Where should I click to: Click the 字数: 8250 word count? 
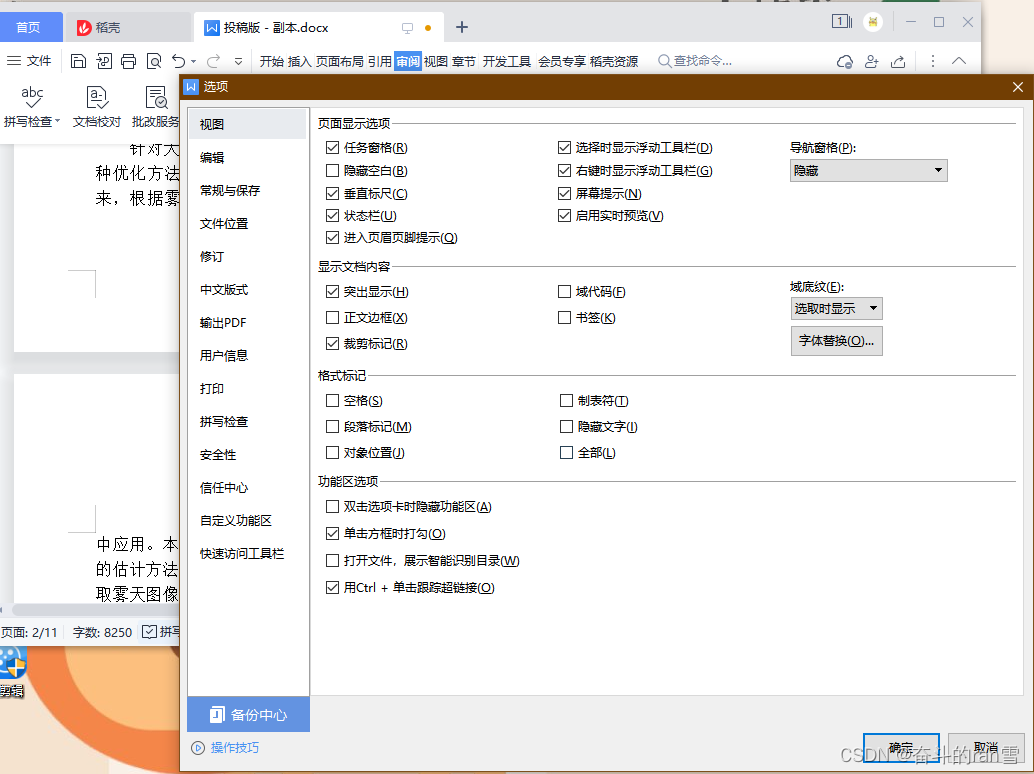pyautogui.click(x=102, y=632)
